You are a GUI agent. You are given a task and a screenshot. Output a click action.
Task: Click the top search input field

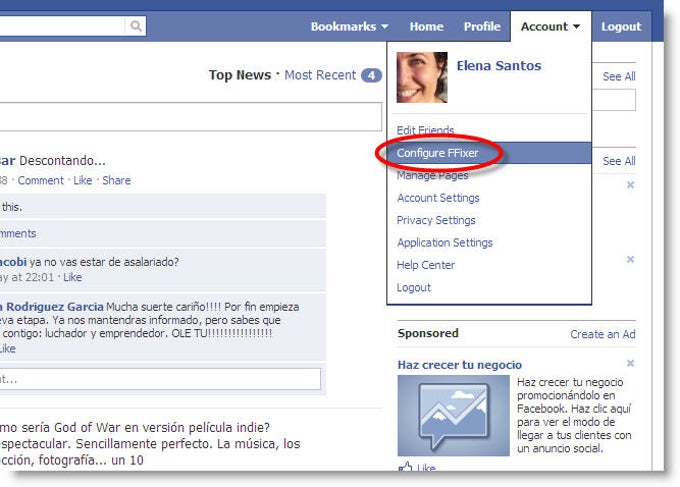tap(62, 26)
